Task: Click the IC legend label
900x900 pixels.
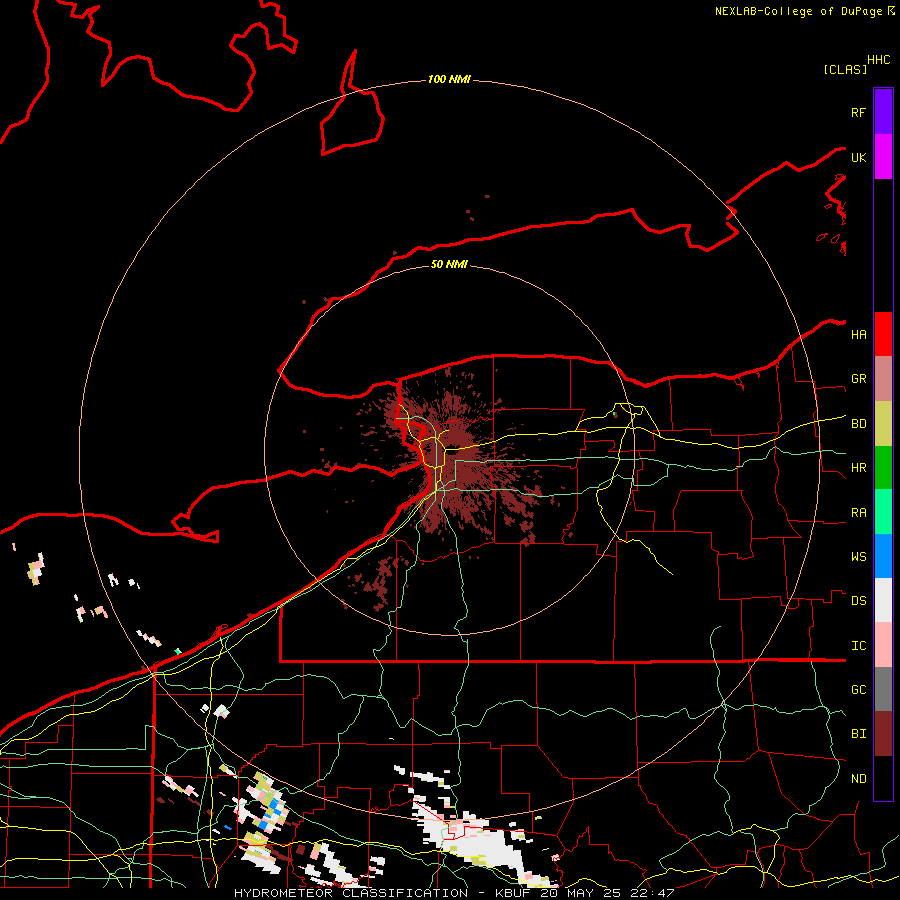Action: point(858,646)
